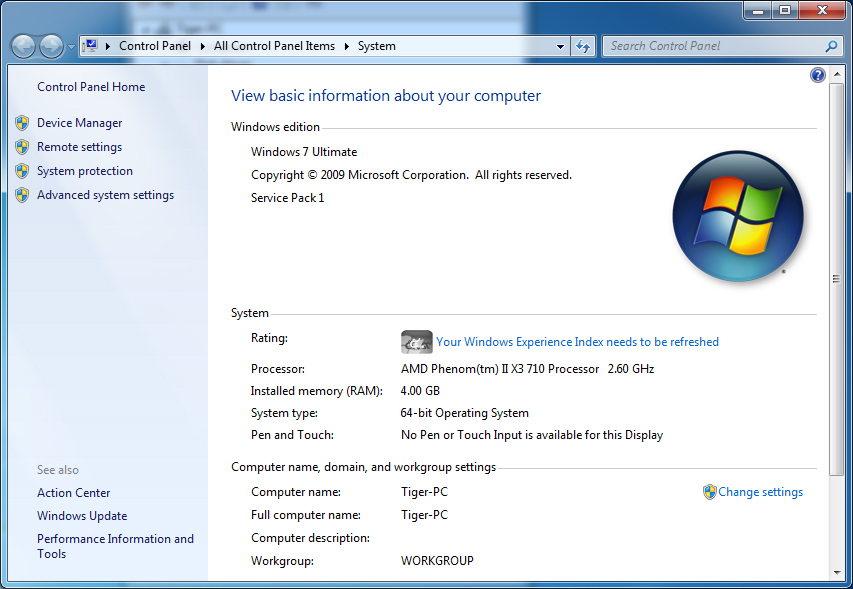
Task: Open Your Windows Experience Index needs to be refreshed link
Action: pos(577,342)
